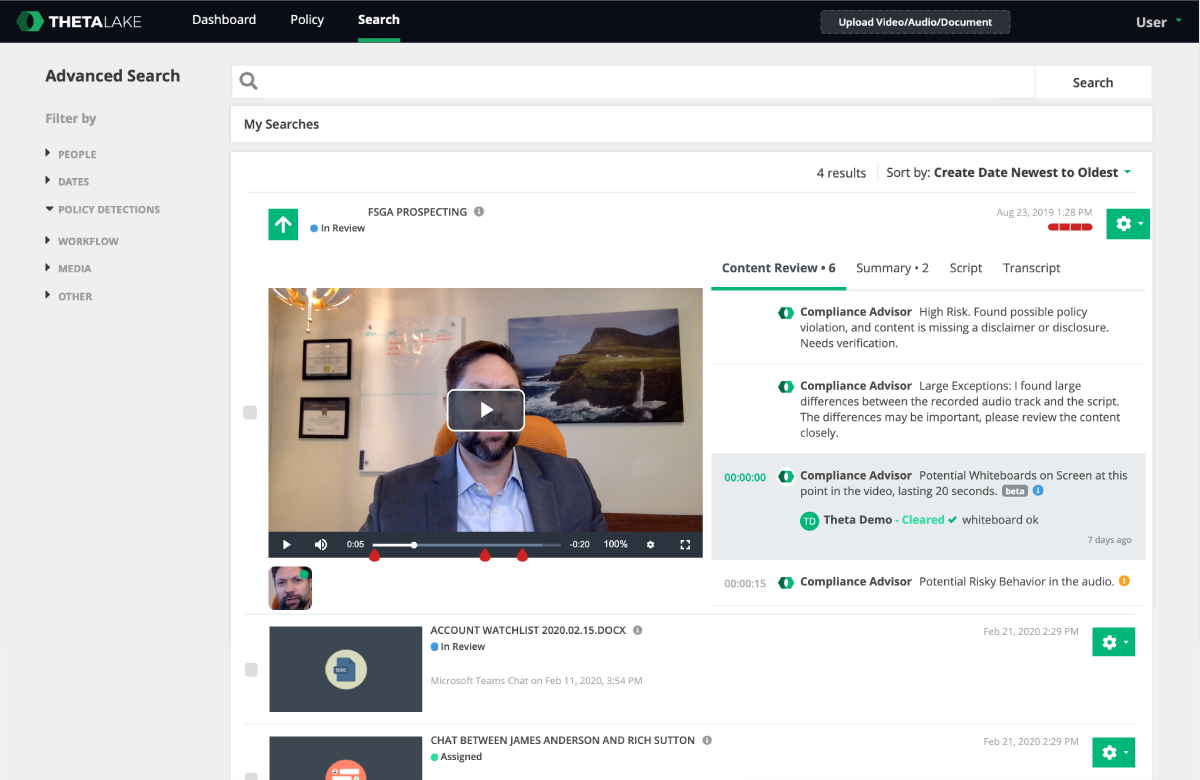The width and height of the screenshot is (1200, 780).
Task: Enter fullscreen on the video player
Action: (x=686, y=545)
